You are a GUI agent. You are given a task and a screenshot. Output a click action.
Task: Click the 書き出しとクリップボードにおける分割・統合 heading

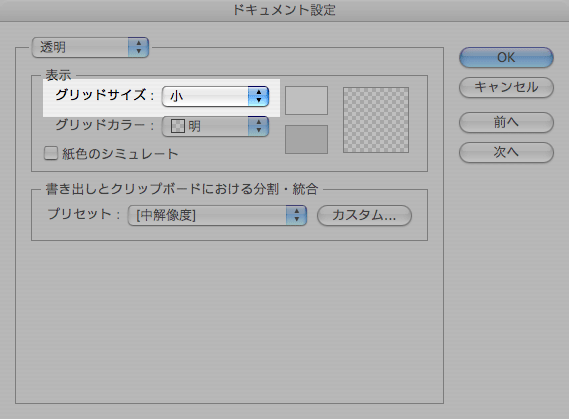click(x=182, y=189)
